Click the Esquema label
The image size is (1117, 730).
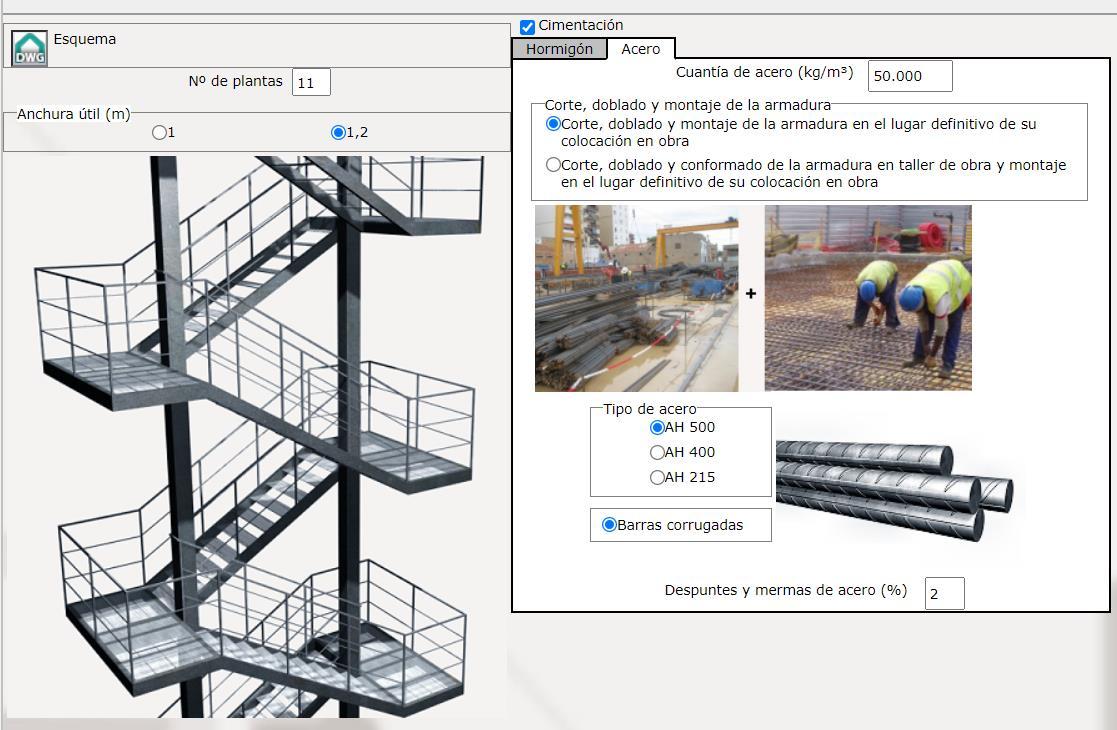[x=85, y=39]
